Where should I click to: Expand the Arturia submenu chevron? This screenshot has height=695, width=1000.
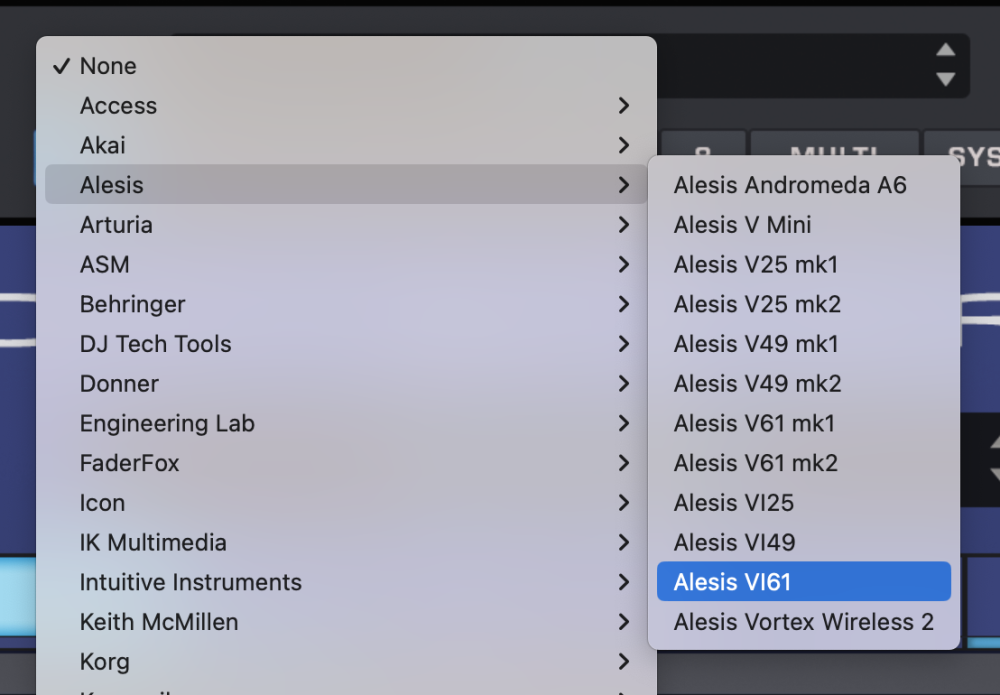[x=624, y=225]
